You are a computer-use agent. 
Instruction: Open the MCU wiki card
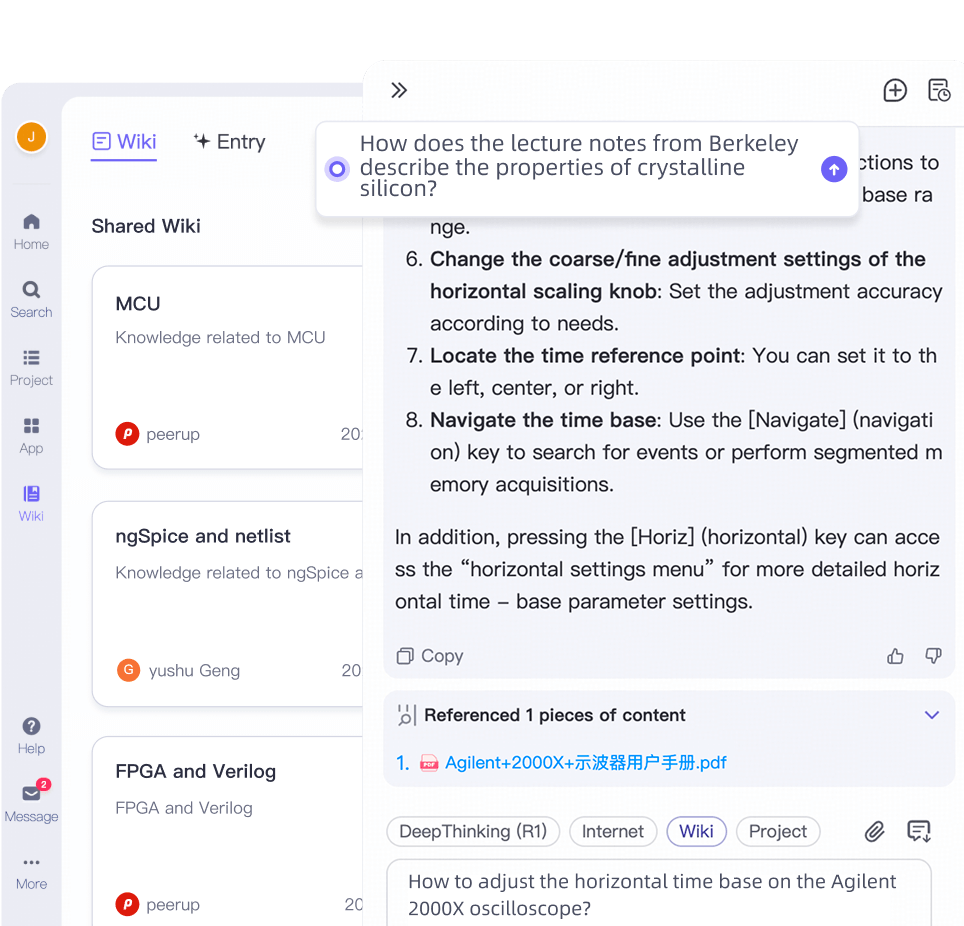227,368
